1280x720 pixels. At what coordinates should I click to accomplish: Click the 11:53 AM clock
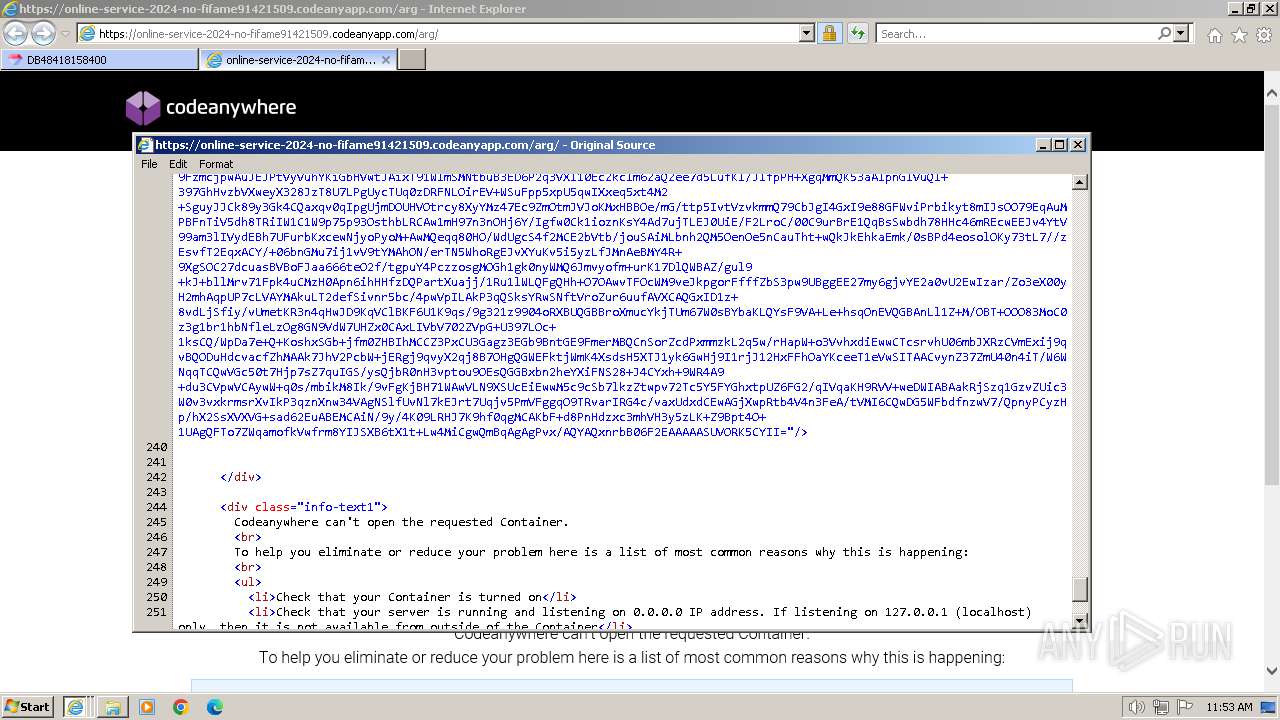coord(1229,707)
